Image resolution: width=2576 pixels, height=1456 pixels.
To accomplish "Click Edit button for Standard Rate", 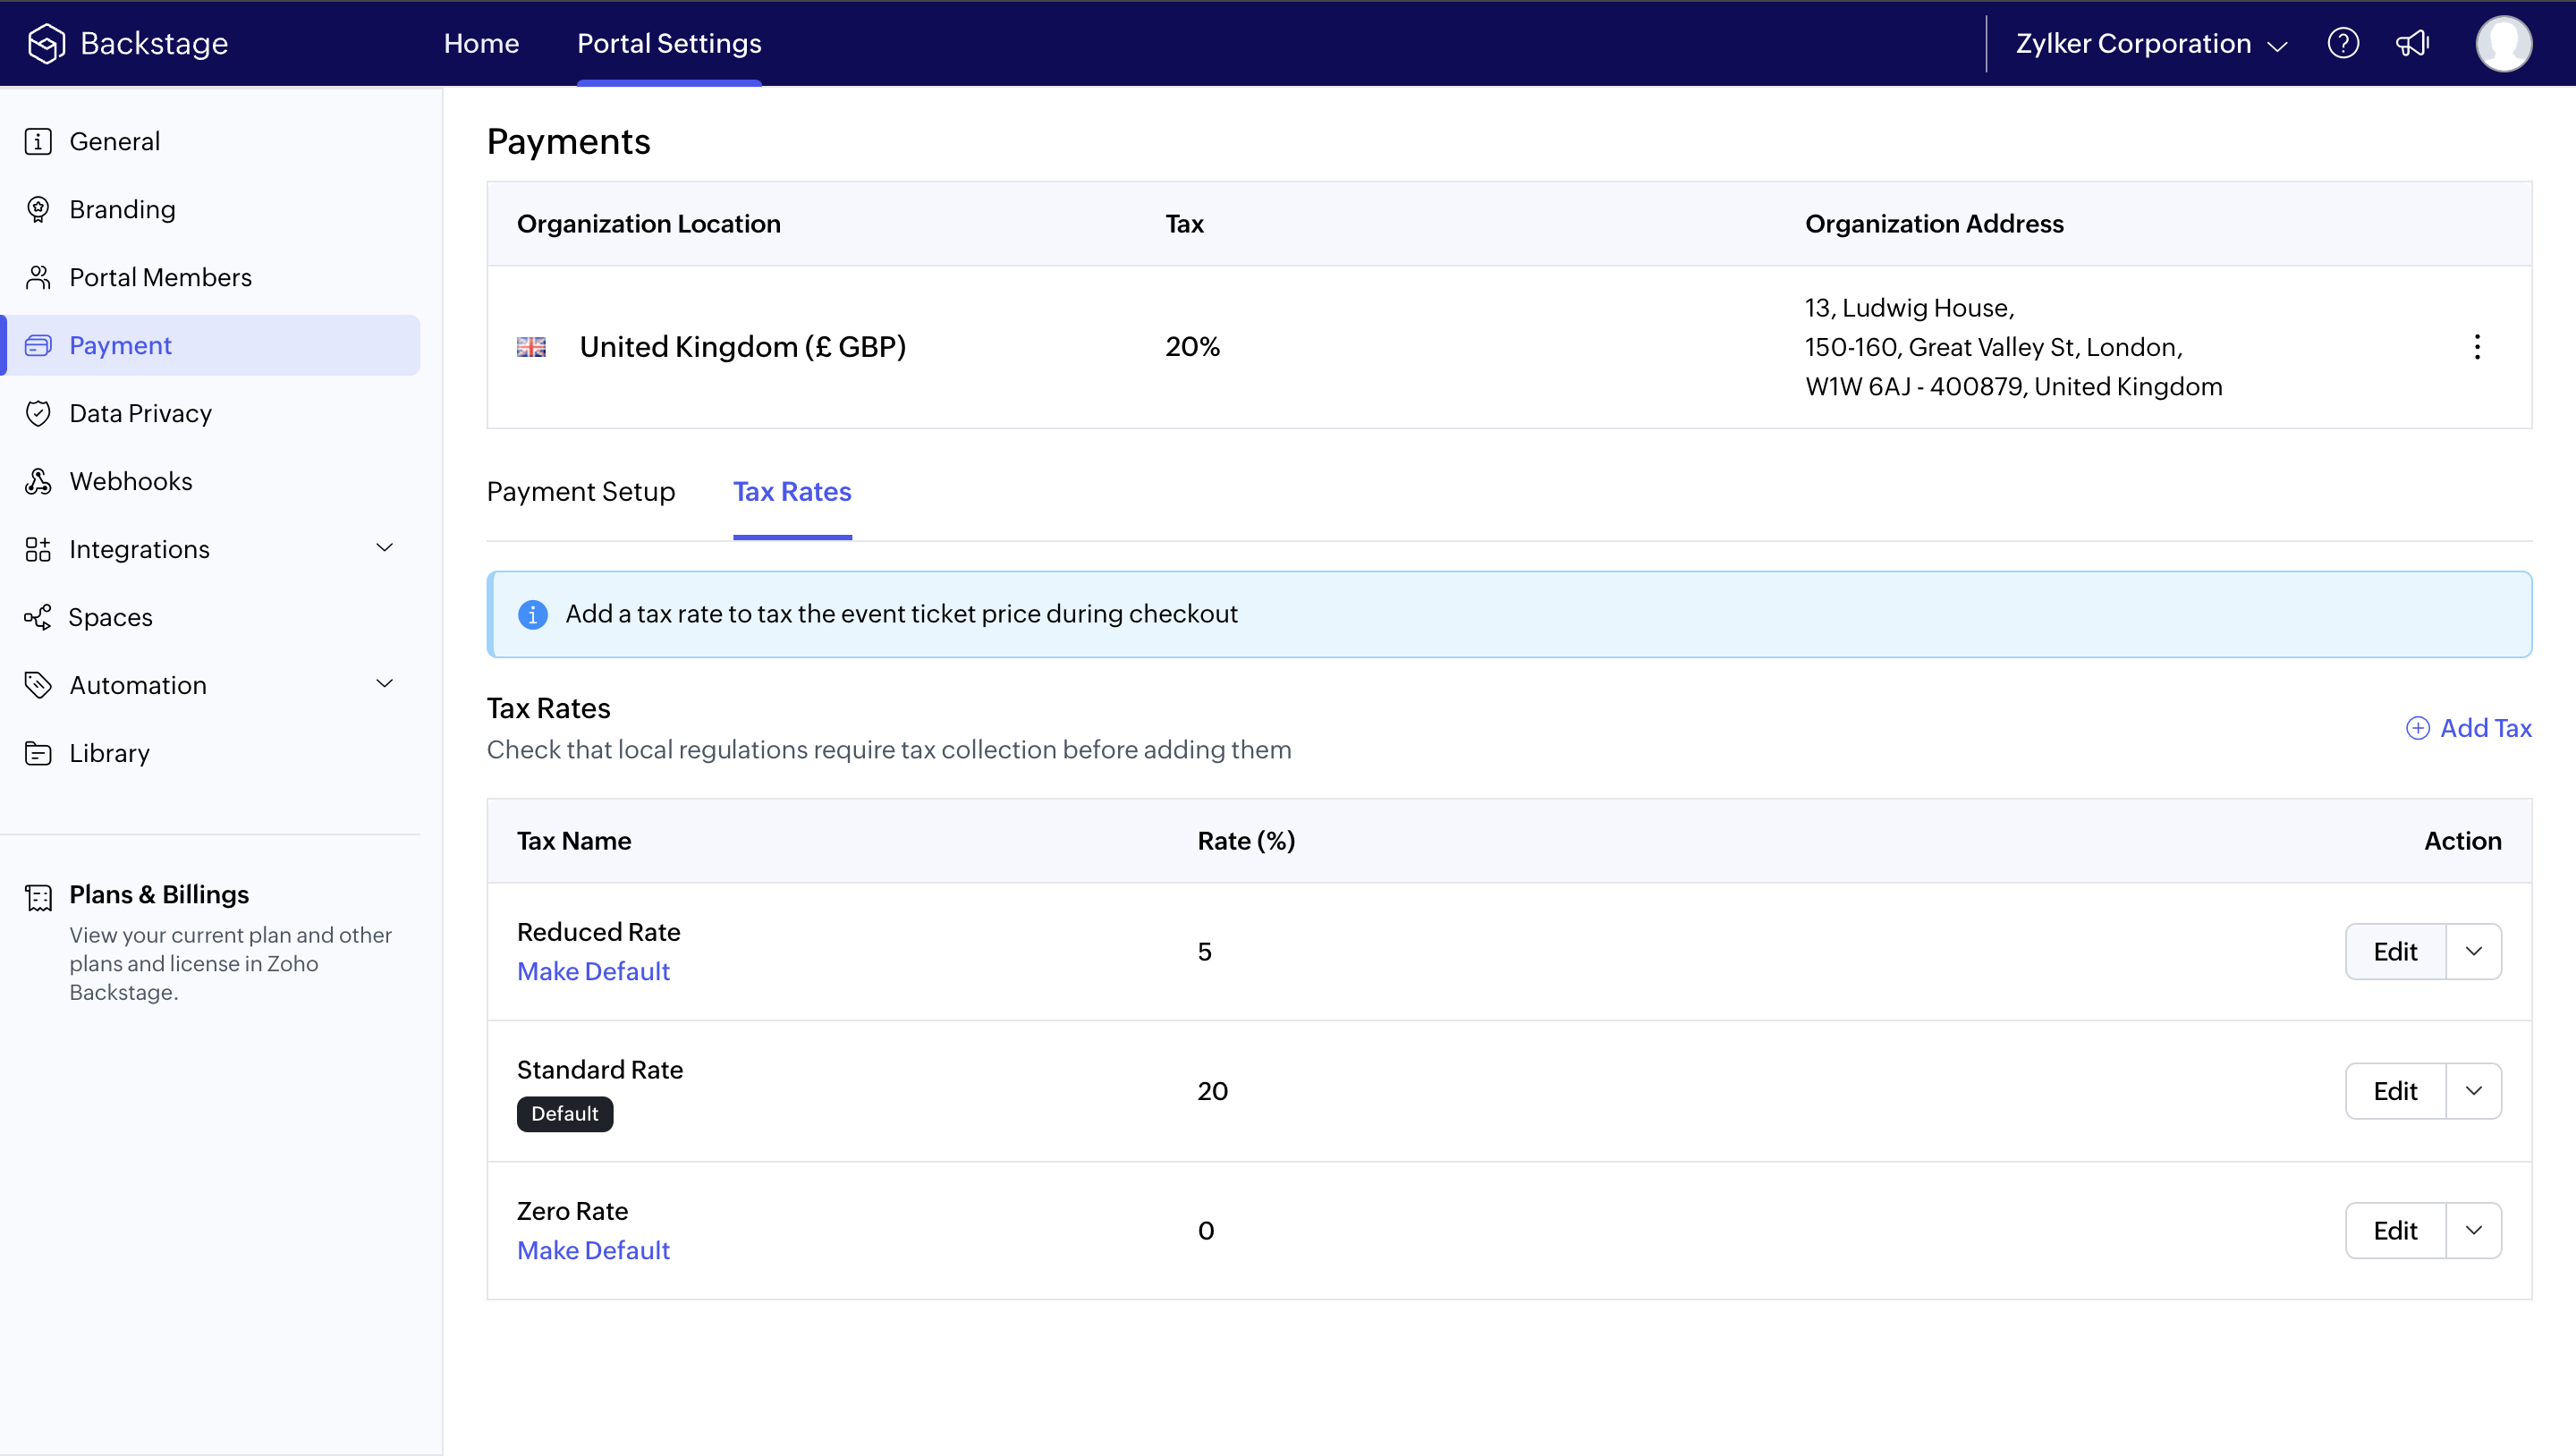I will pyautogui.click(x=2395, y=1091).
